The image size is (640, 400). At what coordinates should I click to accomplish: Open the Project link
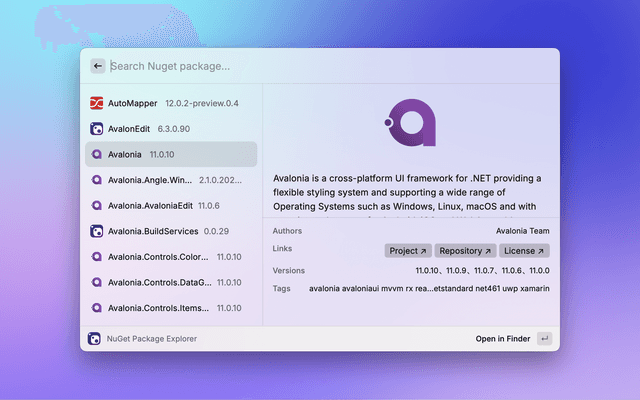click(x=408, y=251)
